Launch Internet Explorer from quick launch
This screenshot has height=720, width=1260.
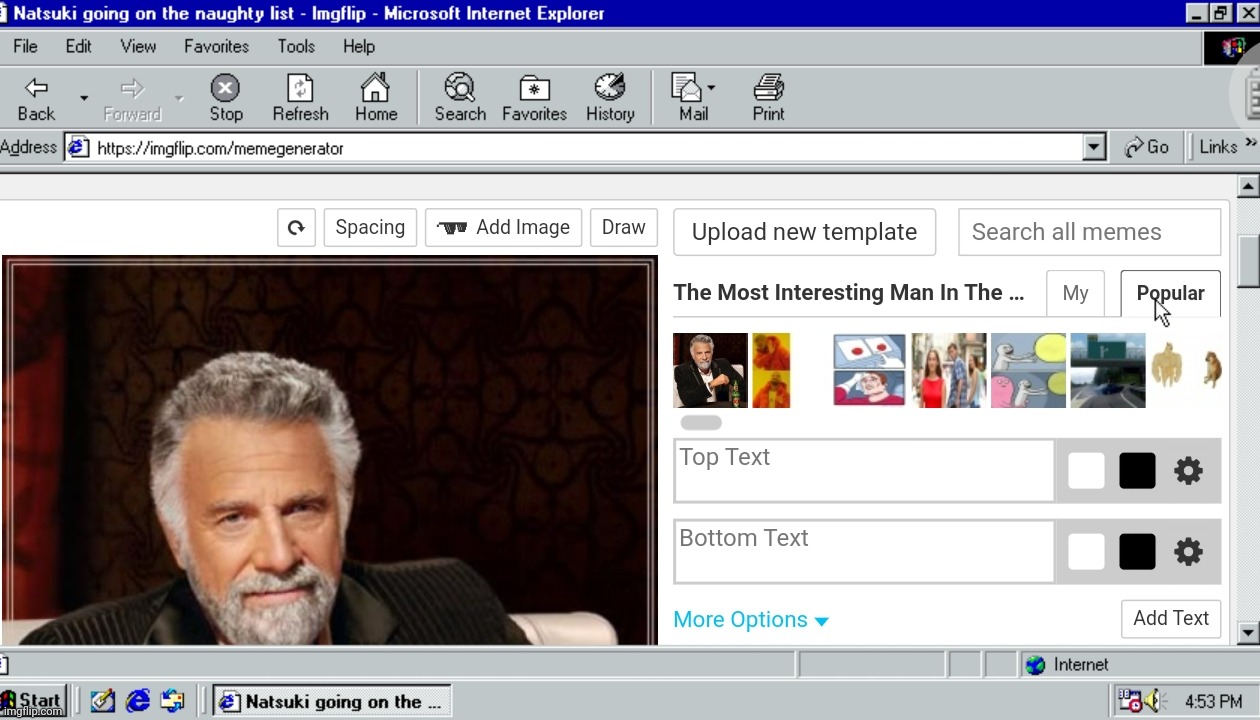click(138, 701)
